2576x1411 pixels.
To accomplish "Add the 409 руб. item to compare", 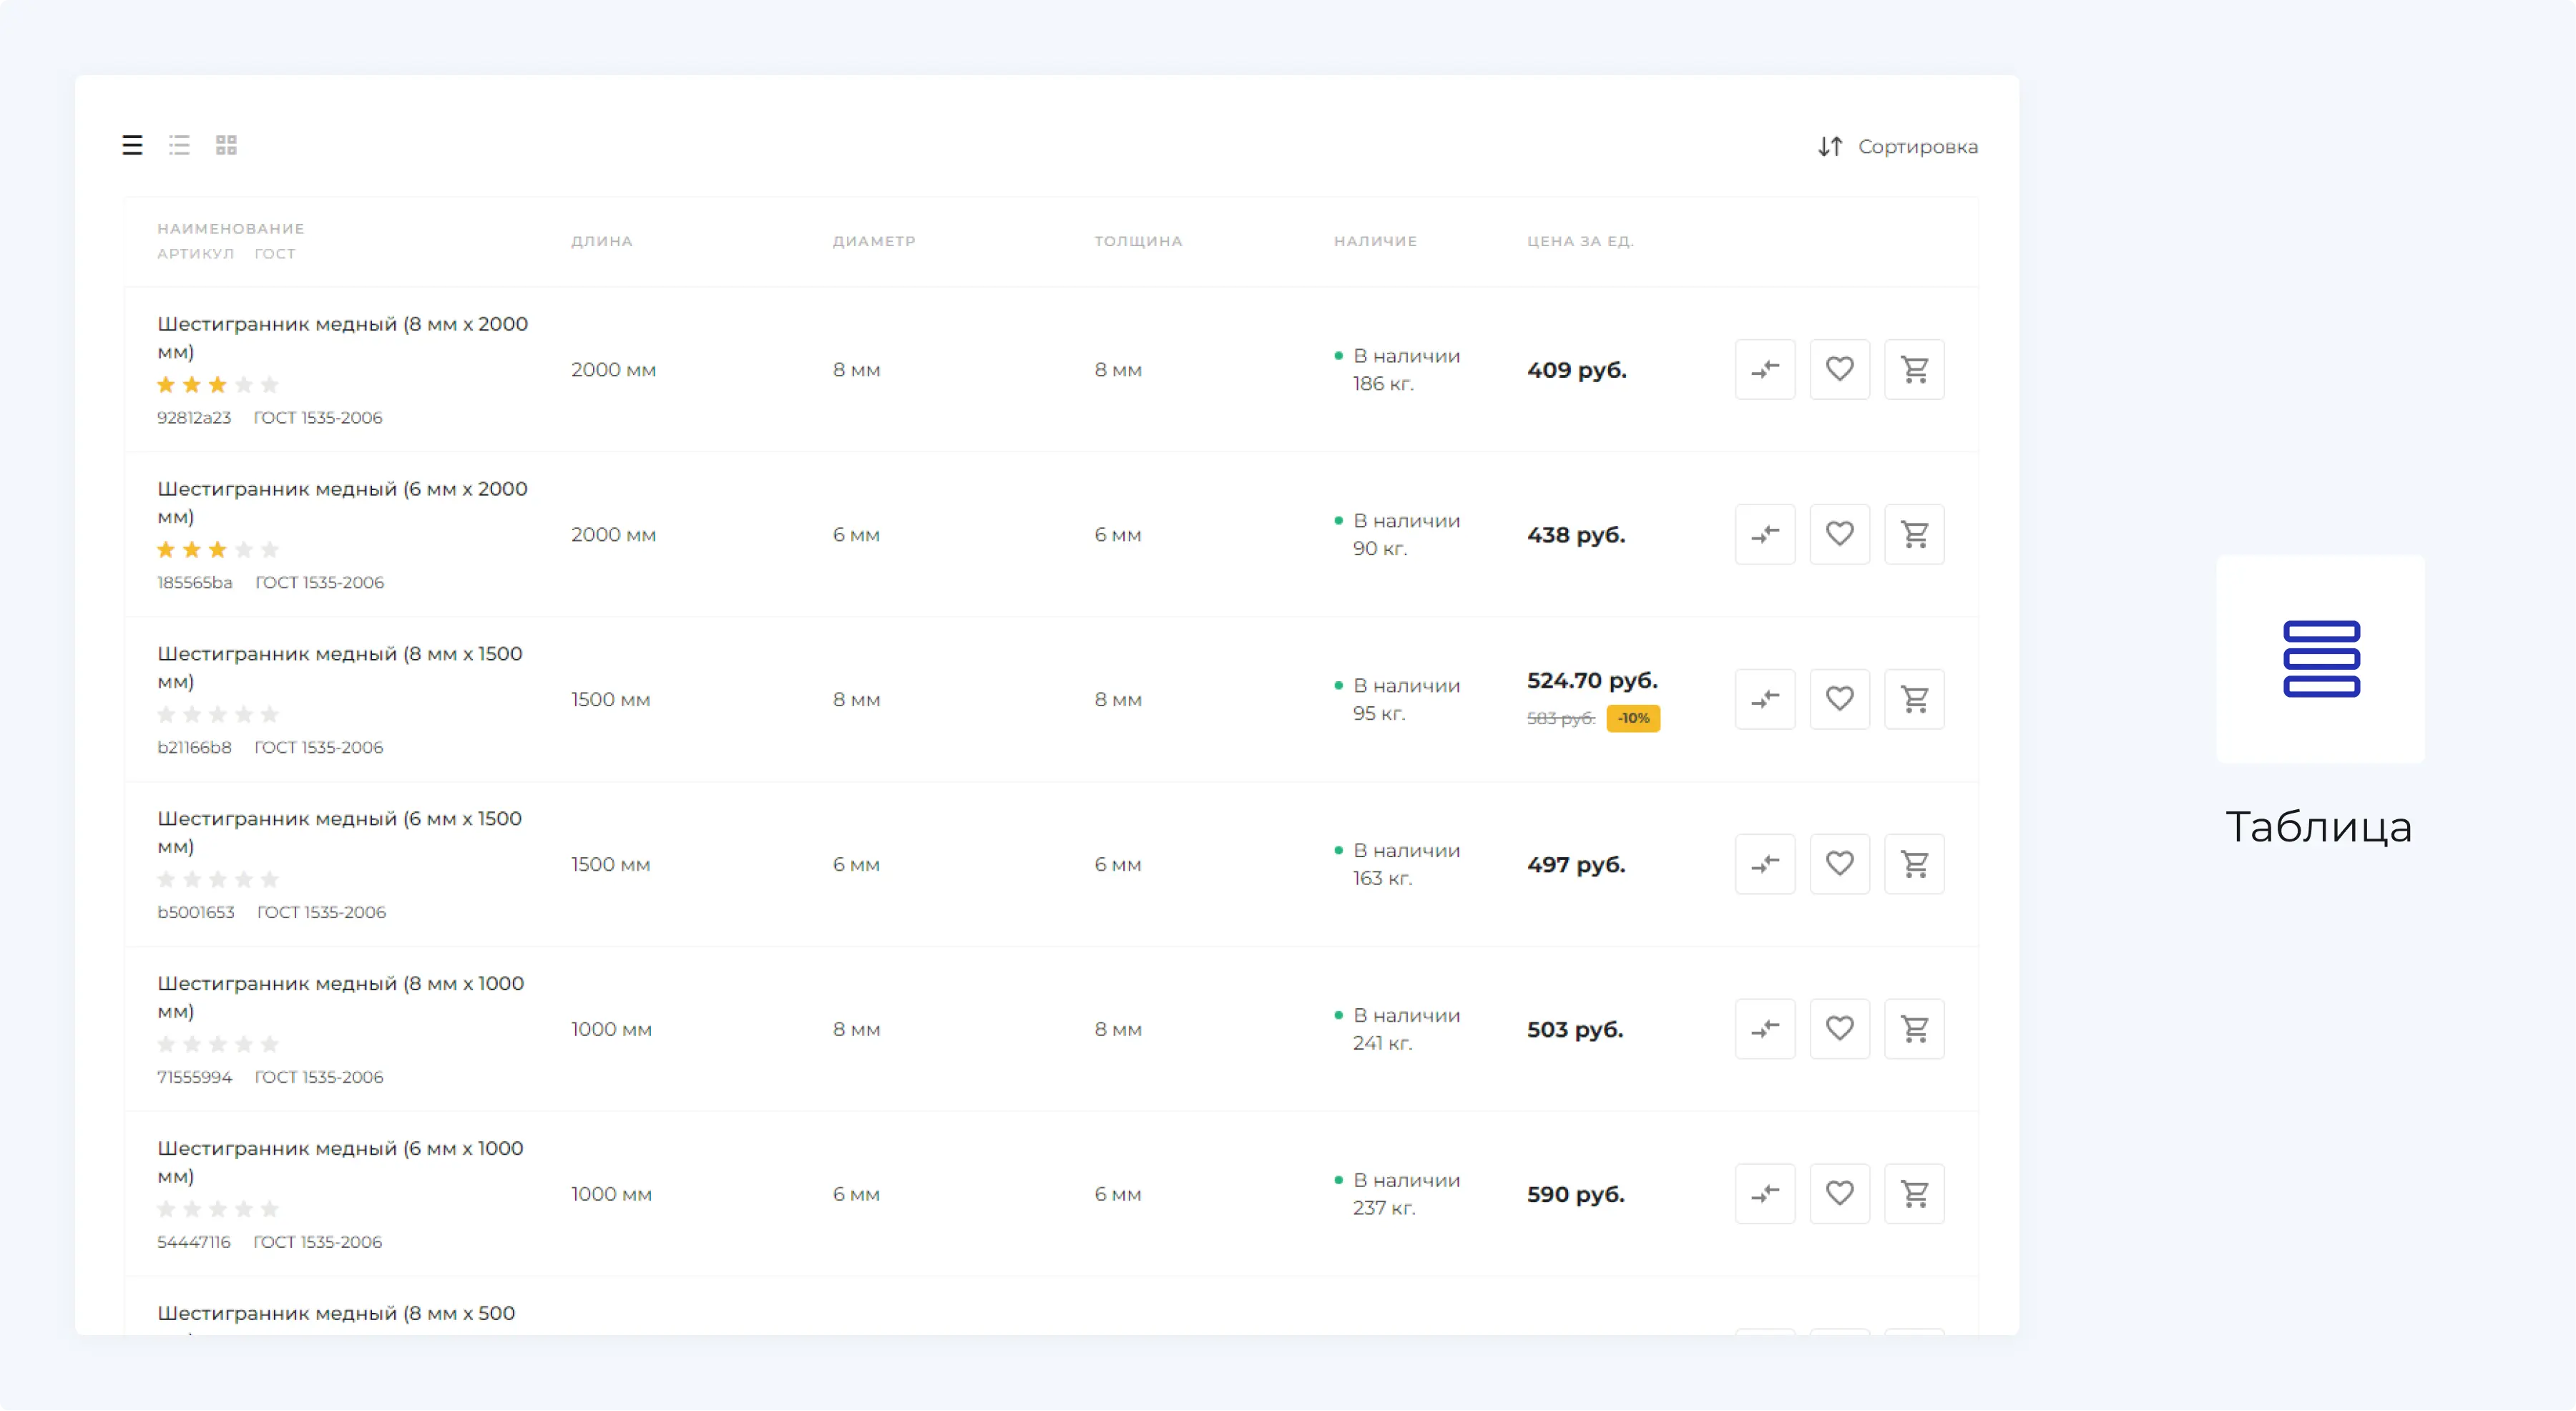I will tap(1765, 370).
